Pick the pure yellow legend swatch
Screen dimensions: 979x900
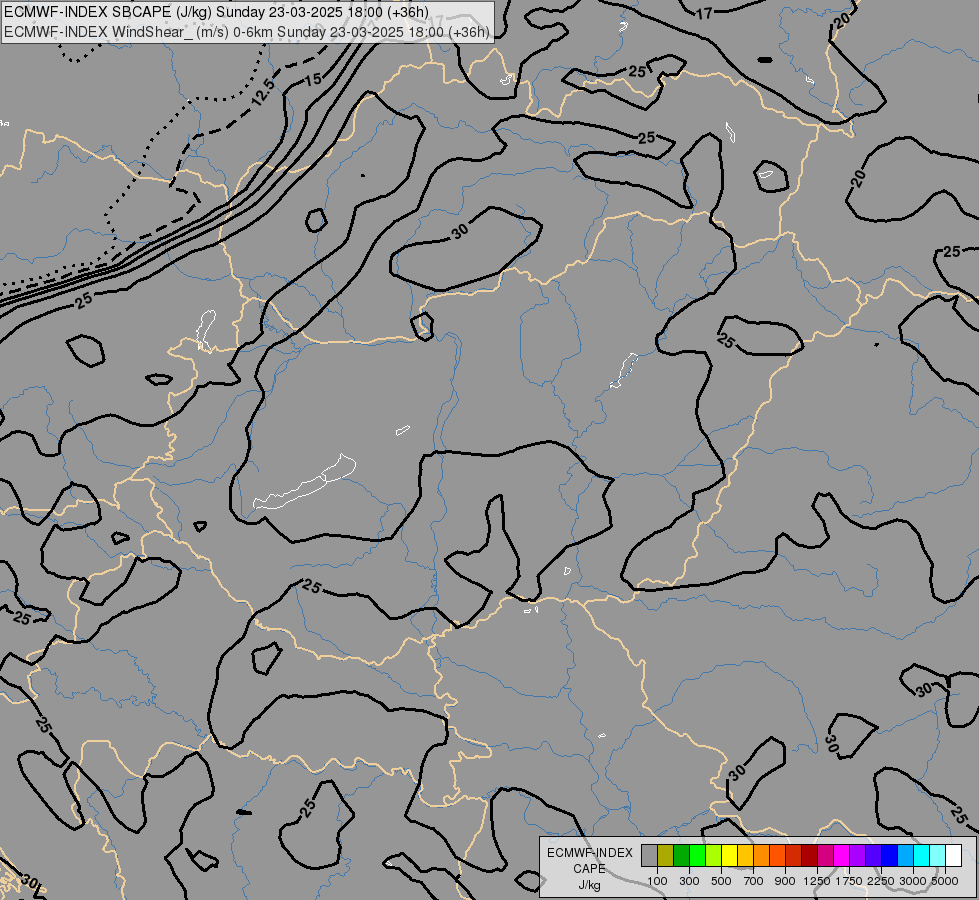click(x=729, y=855)
